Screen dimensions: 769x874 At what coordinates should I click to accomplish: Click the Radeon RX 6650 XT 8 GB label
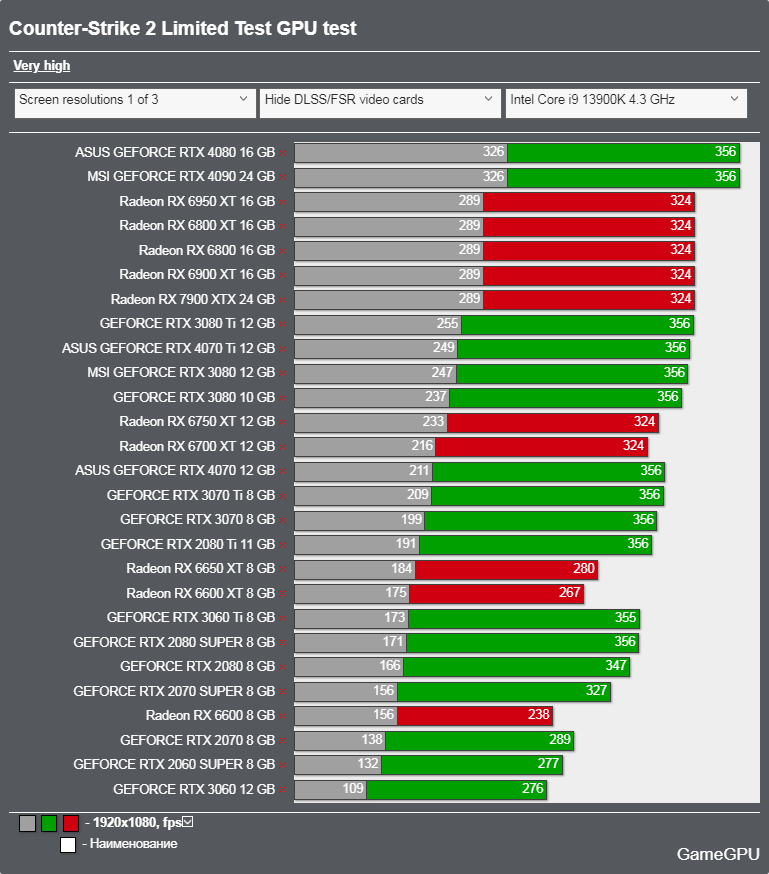(x=201, y=569)
